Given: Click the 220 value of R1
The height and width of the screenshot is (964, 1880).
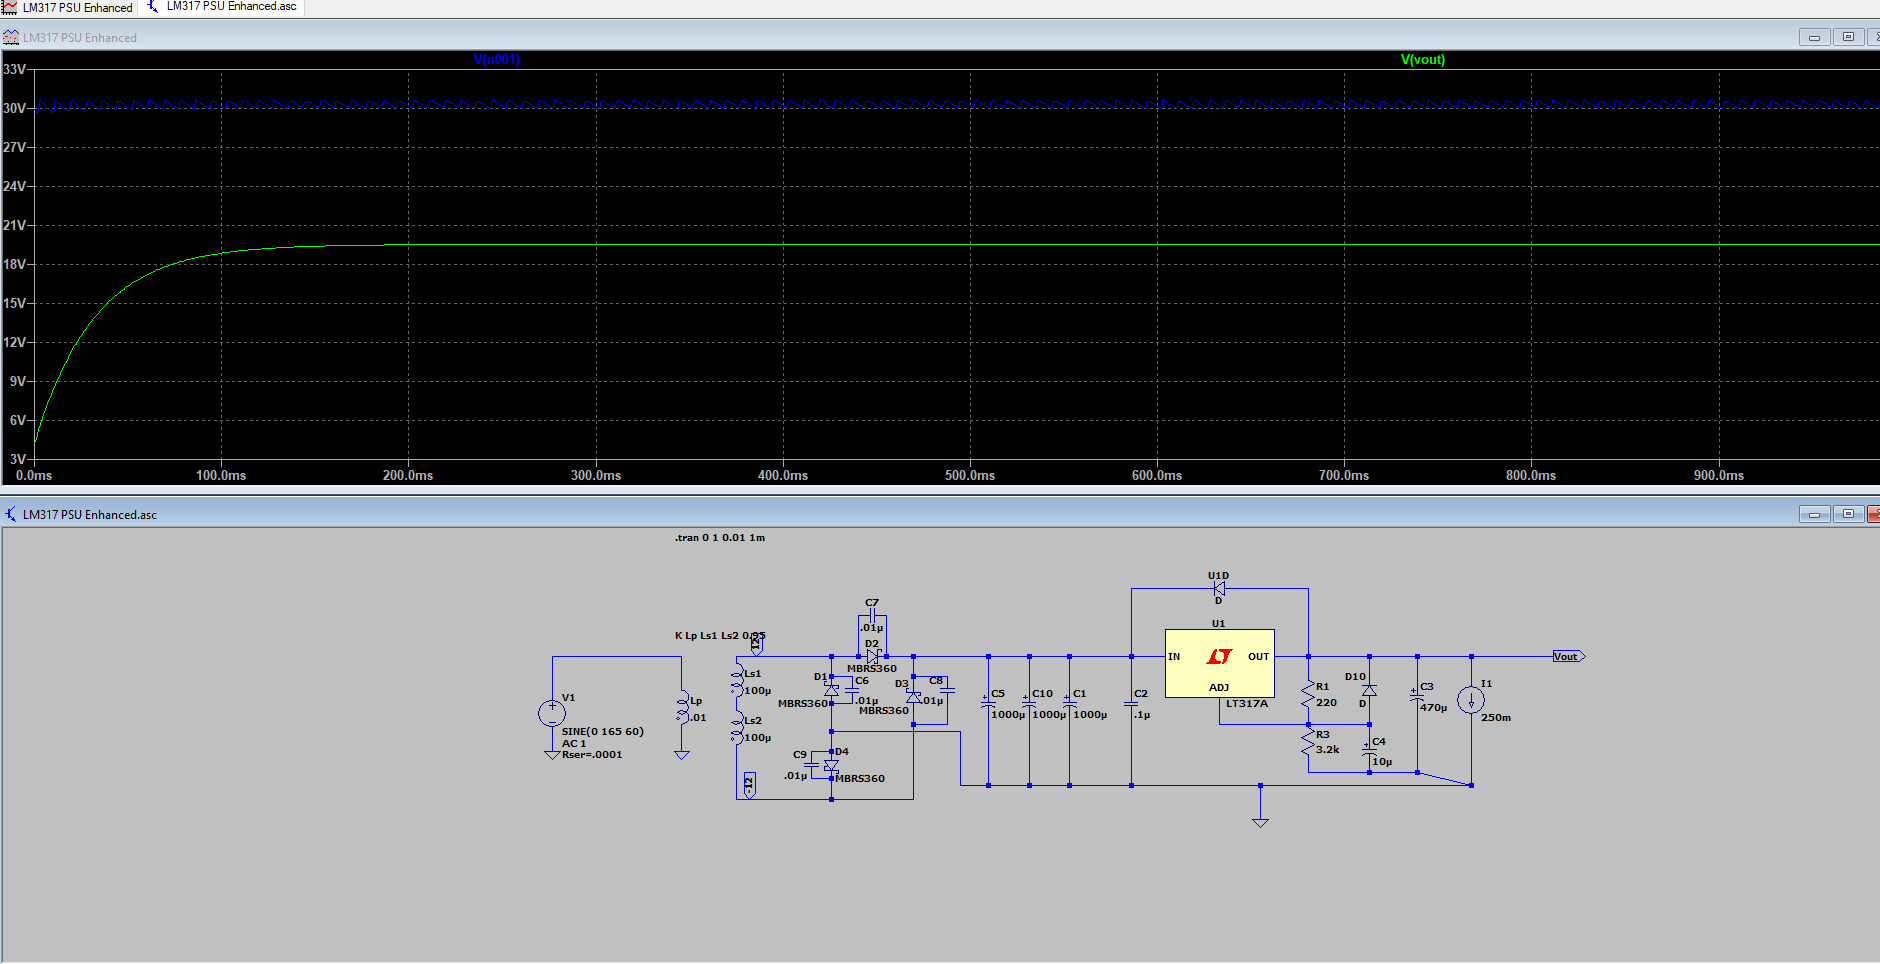Looking at the screenshot, I should (x=1326, y=702).
